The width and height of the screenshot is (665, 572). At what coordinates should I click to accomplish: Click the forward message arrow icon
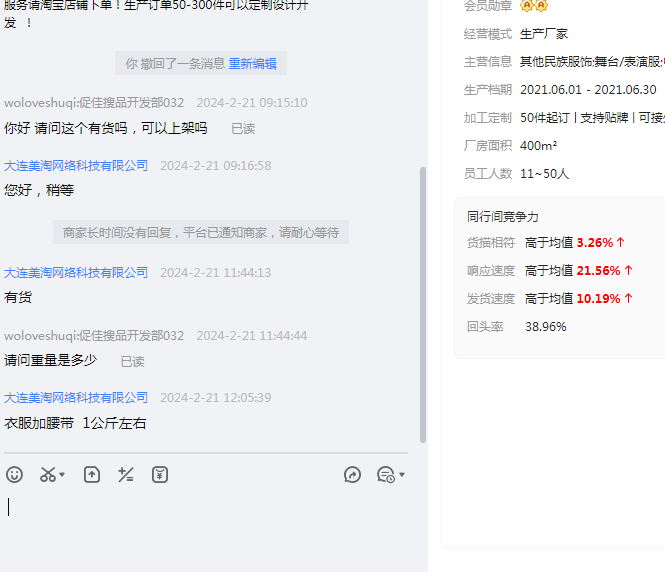tap(352, 475)
